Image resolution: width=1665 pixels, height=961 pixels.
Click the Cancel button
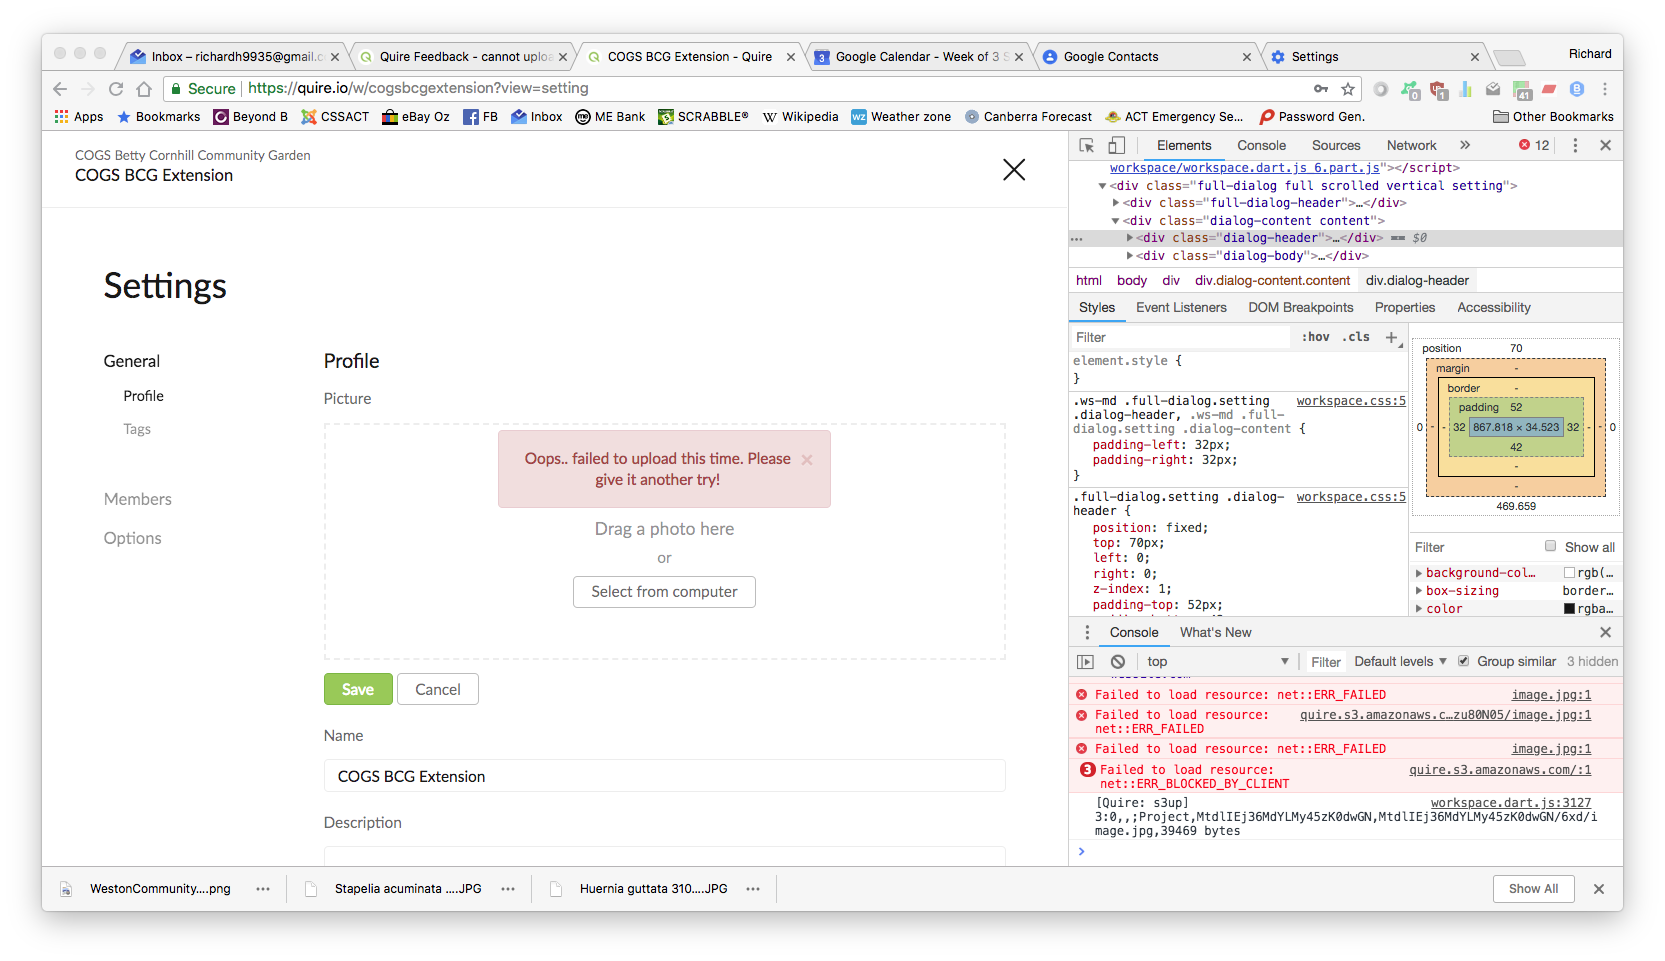(438, 689)
